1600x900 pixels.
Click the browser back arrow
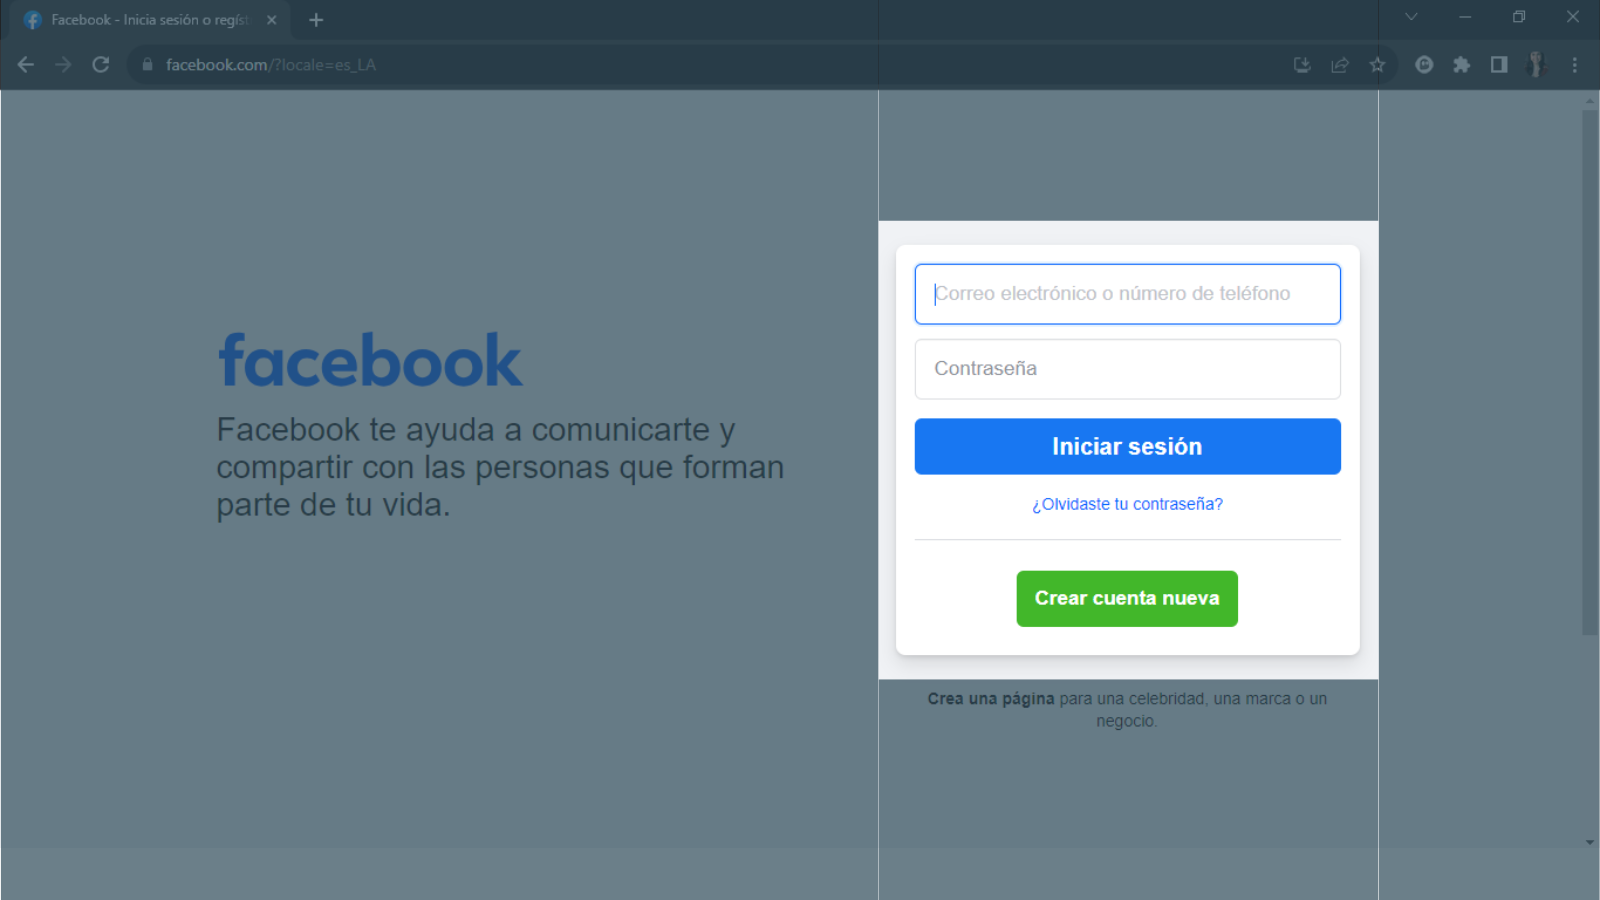(x=26, y=65)
